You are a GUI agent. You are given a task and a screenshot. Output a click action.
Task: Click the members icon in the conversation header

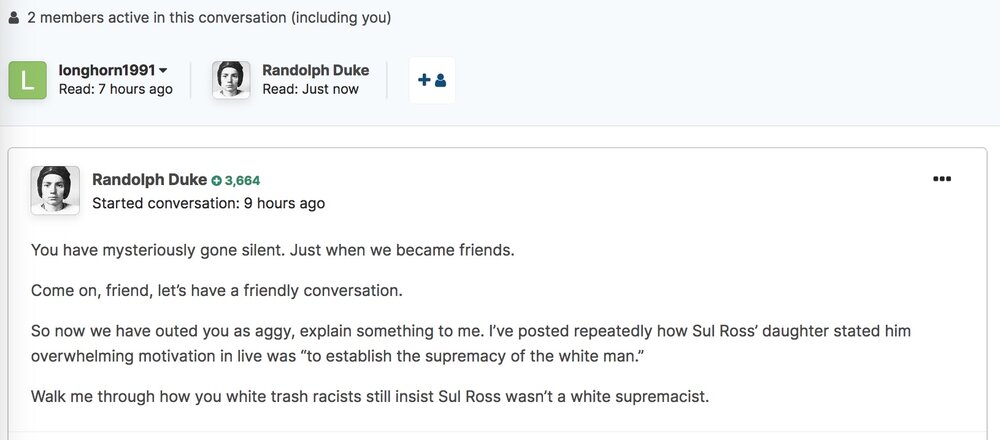[x=13, y=18]
